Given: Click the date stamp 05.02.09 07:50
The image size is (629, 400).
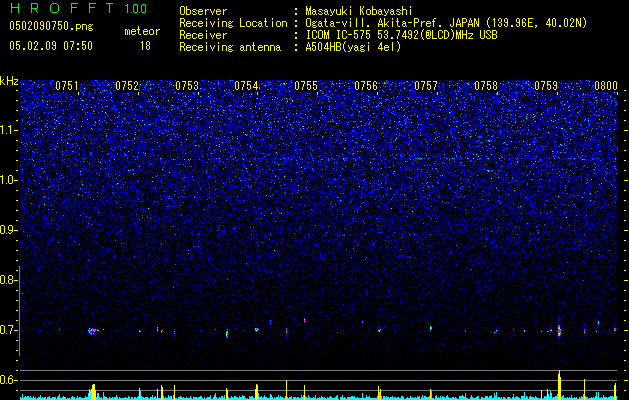Looking at the screenshot, I should click(51, 46).
